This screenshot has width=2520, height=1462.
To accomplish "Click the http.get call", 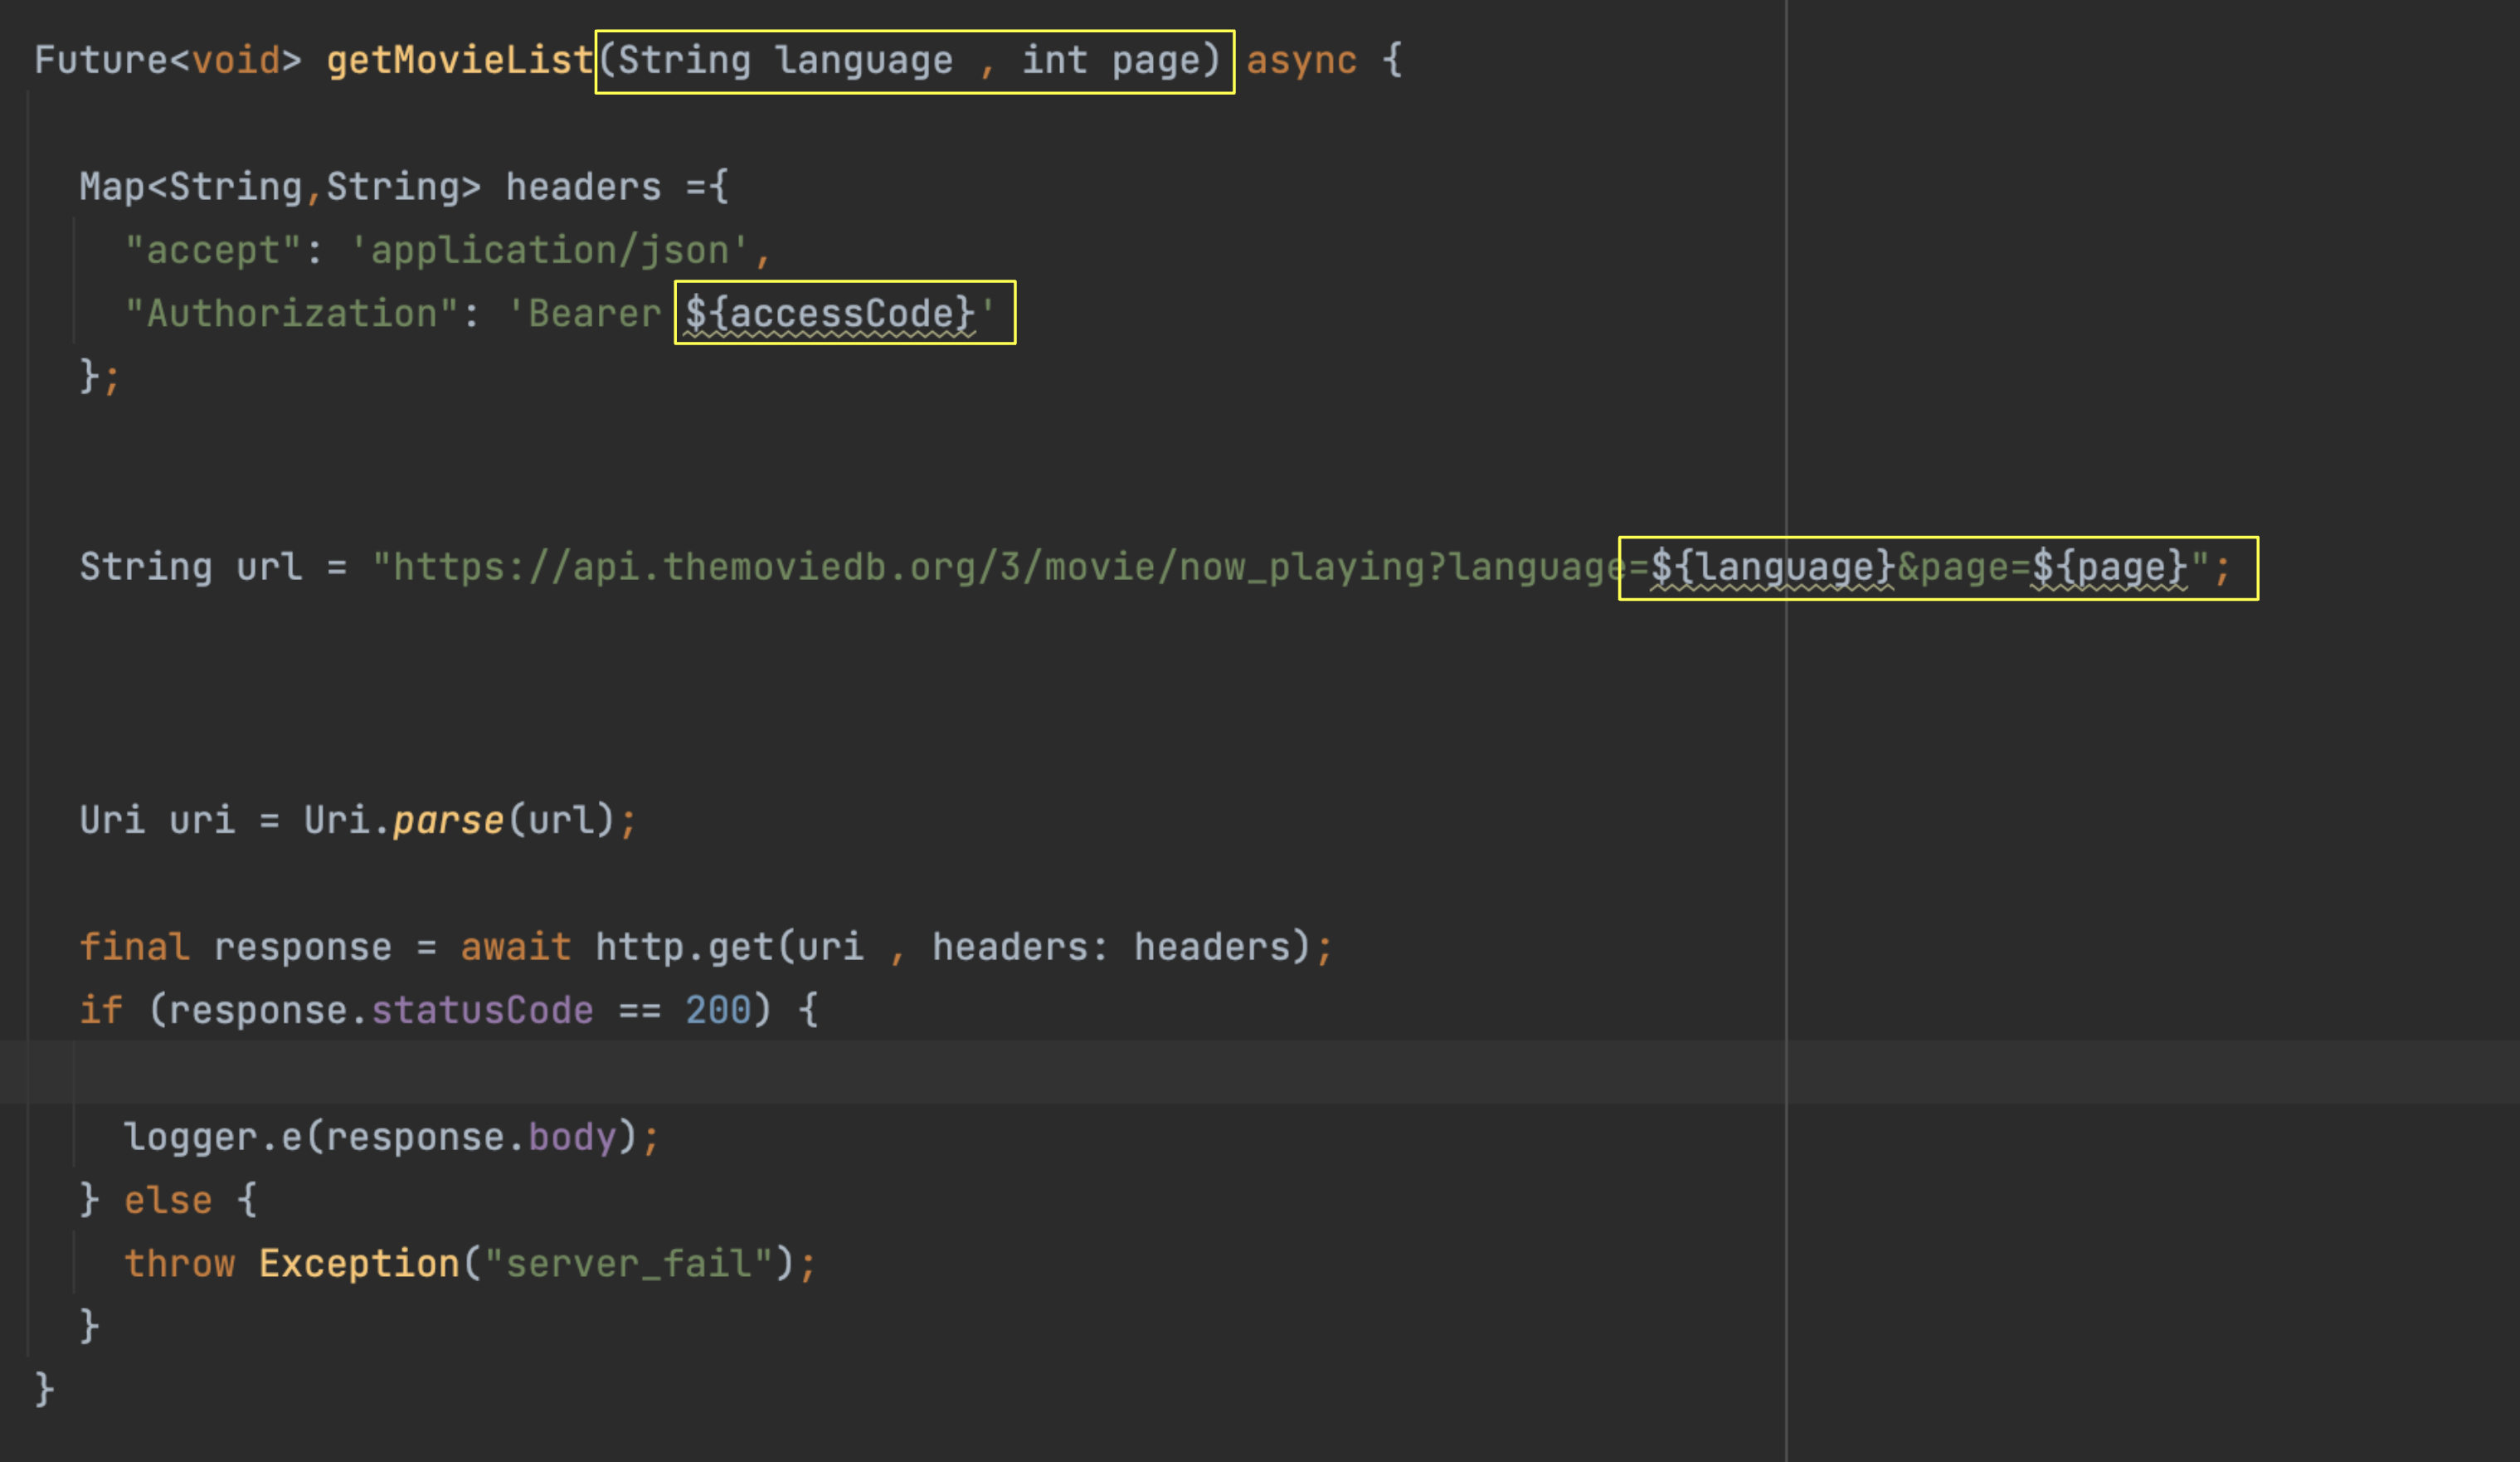I will [684, 947].
